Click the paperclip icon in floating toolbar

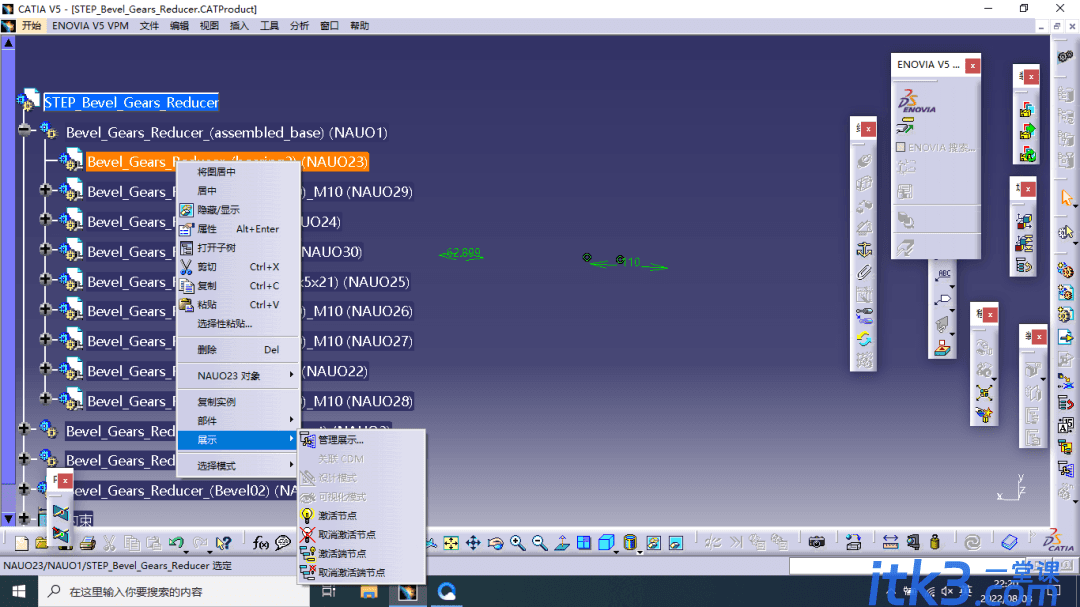(864, 272)
